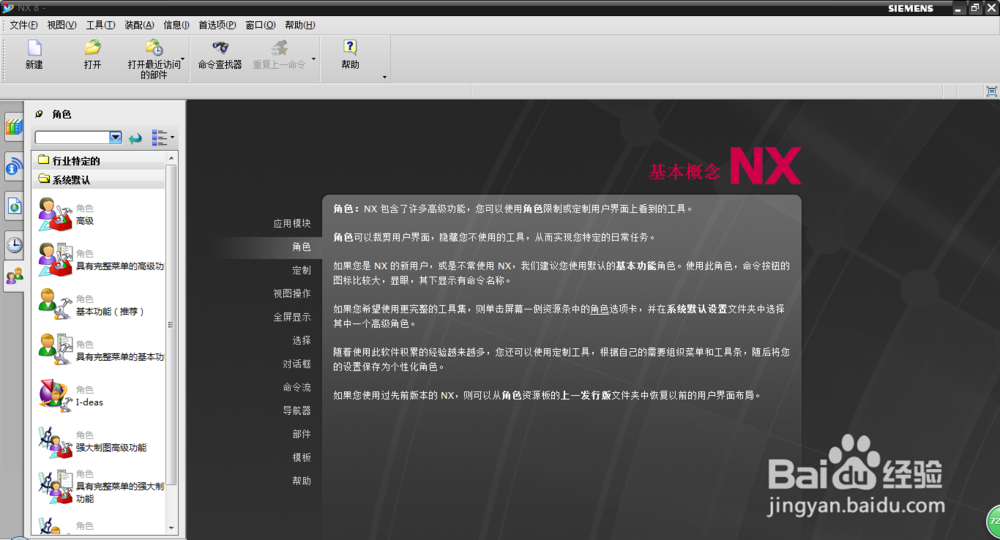
Task: Click the fullscreen toggle icon at top right
Action: [991, 92]
